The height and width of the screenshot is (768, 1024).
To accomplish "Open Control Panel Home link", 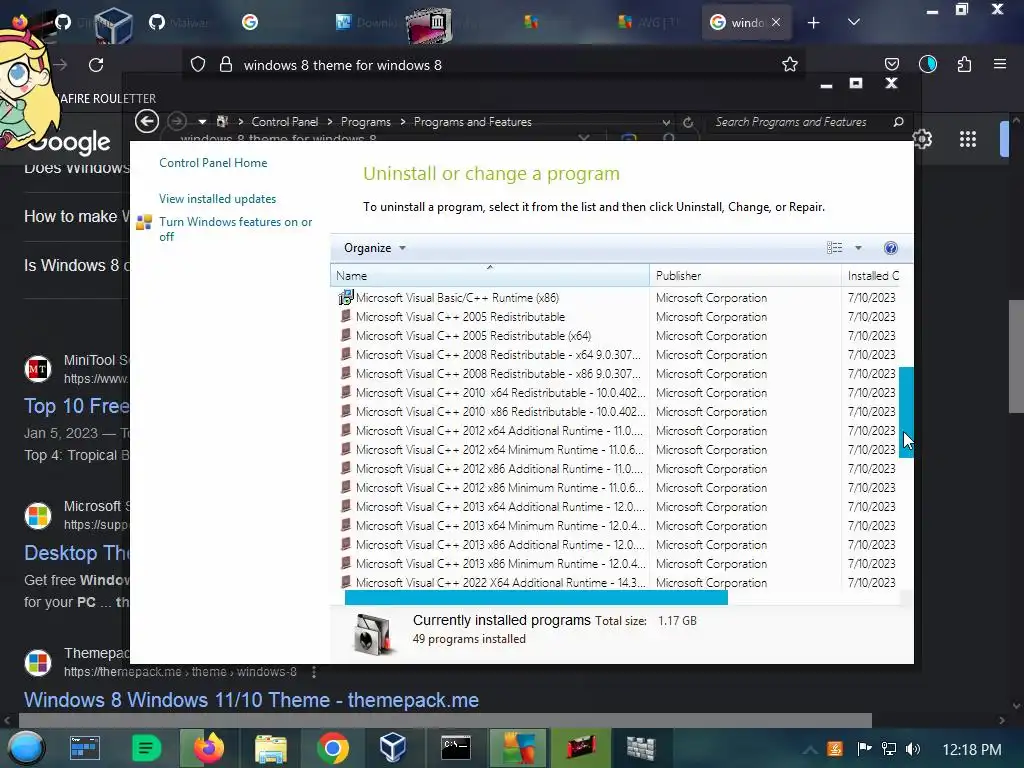I will (x=213, y=163).
